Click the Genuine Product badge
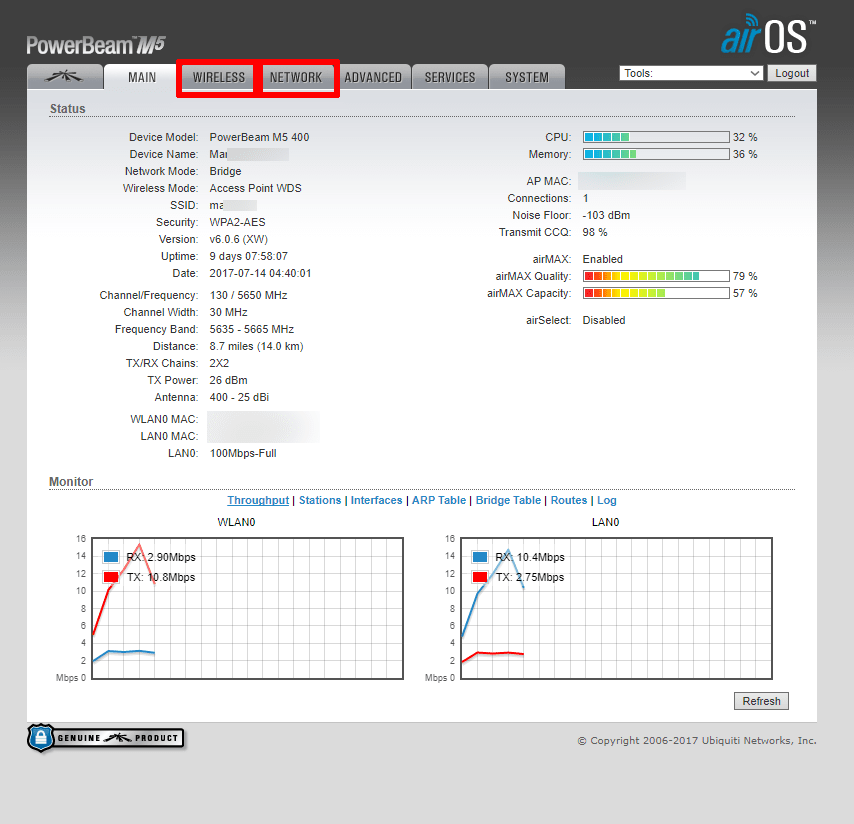This screenshot has height=824, width=854. [x=106, y=738]
